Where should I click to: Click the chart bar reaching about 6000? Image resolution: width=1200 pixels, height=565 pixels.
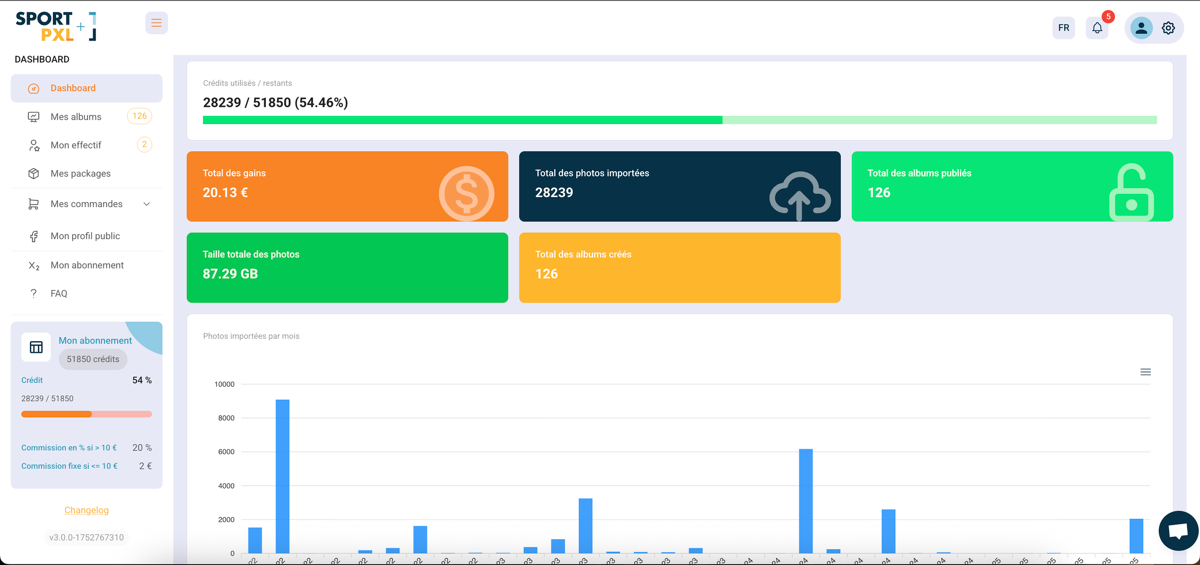pos(806,501)
